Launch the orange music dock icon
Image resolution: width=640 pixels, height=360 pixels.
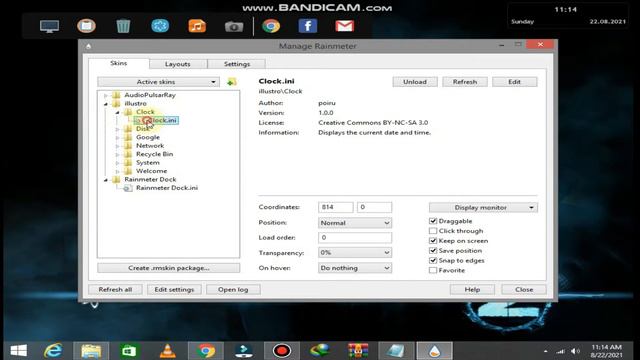tap(197, 26)
